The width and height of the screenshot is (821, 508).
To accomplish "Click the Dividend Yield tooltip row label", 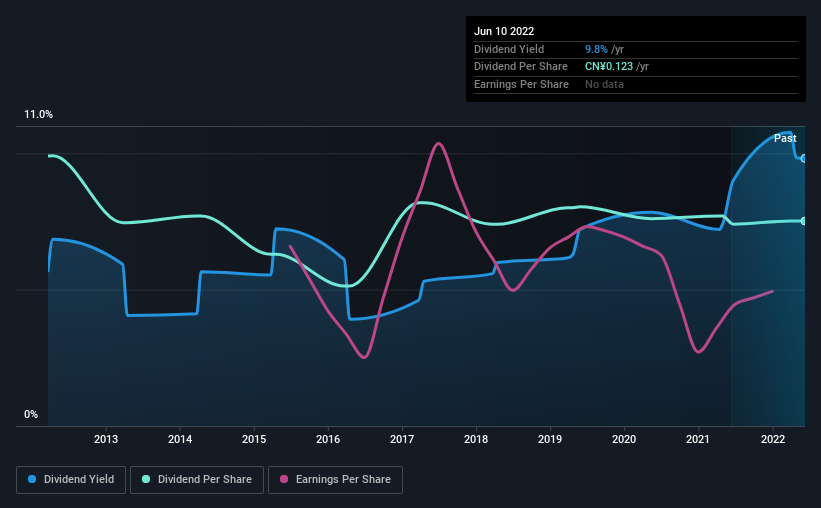I will click(x=509, y=49).
